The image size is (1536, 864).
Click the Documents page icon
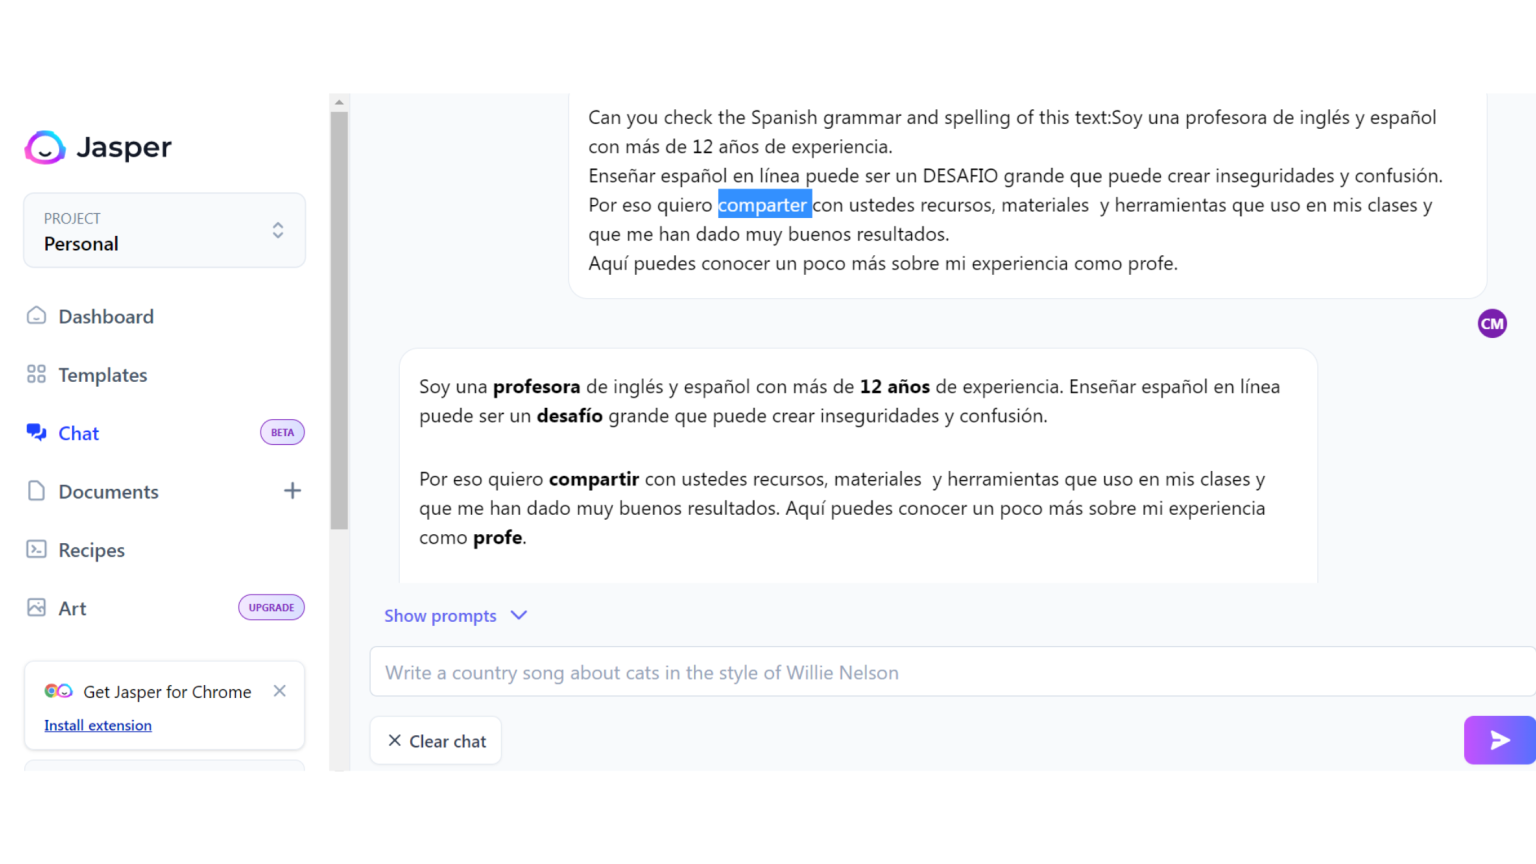point(37,491)
